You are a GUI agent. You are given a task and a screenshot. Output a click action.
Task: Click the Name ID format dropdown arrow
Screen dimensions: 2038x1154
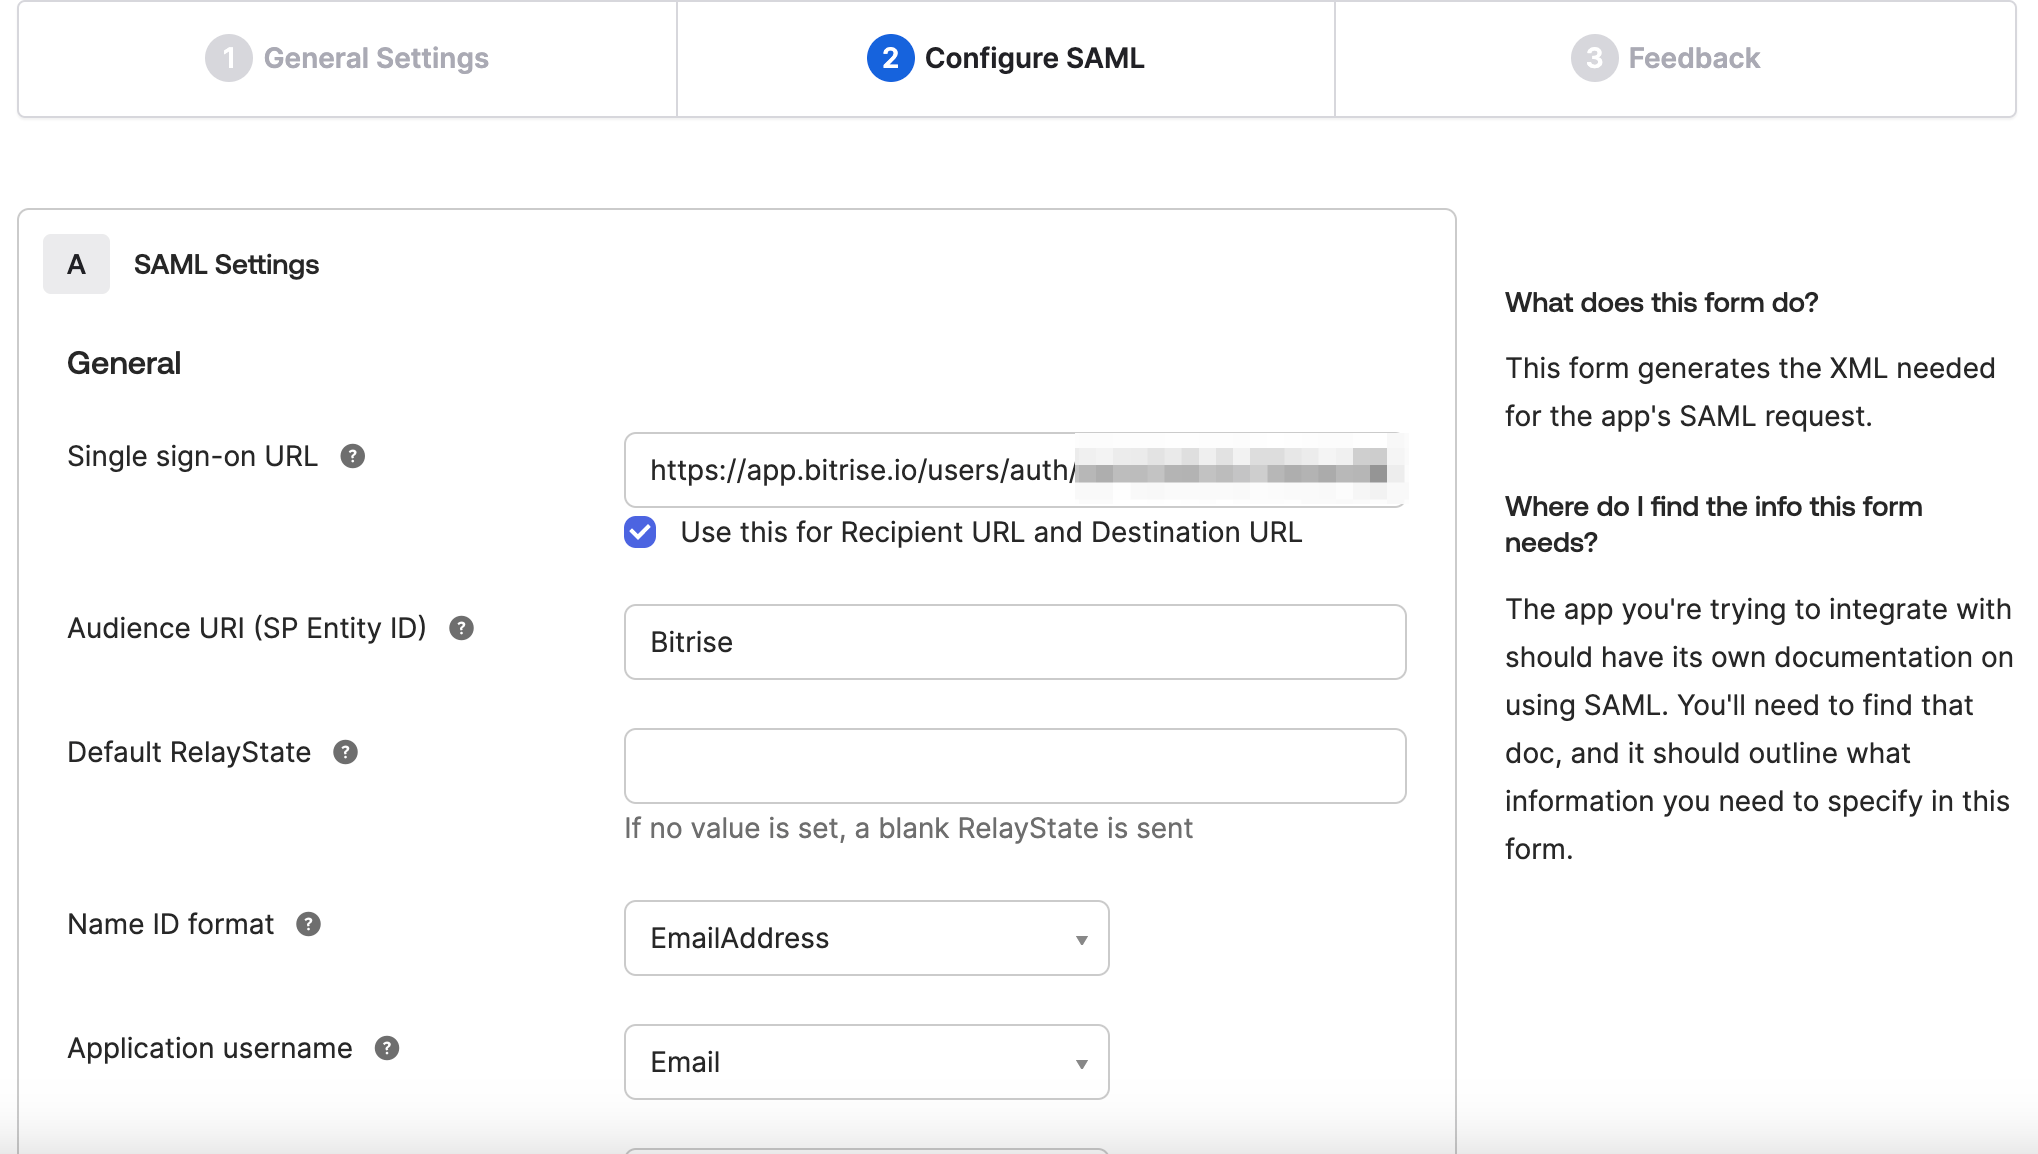point(1081,940)
